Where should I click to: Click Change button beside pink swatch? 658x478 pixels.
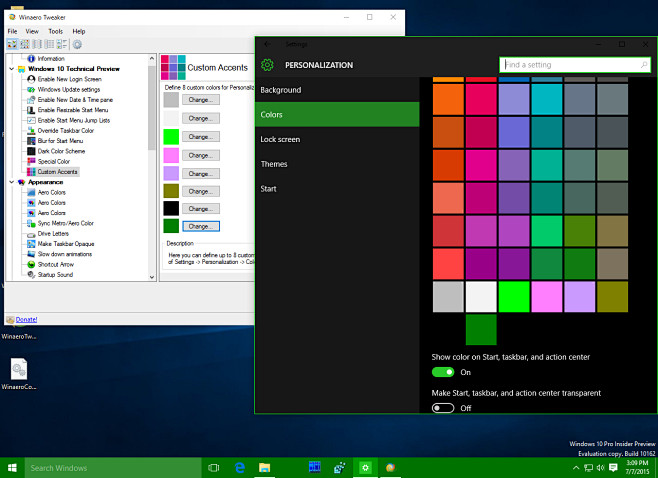tap(201, 155)
